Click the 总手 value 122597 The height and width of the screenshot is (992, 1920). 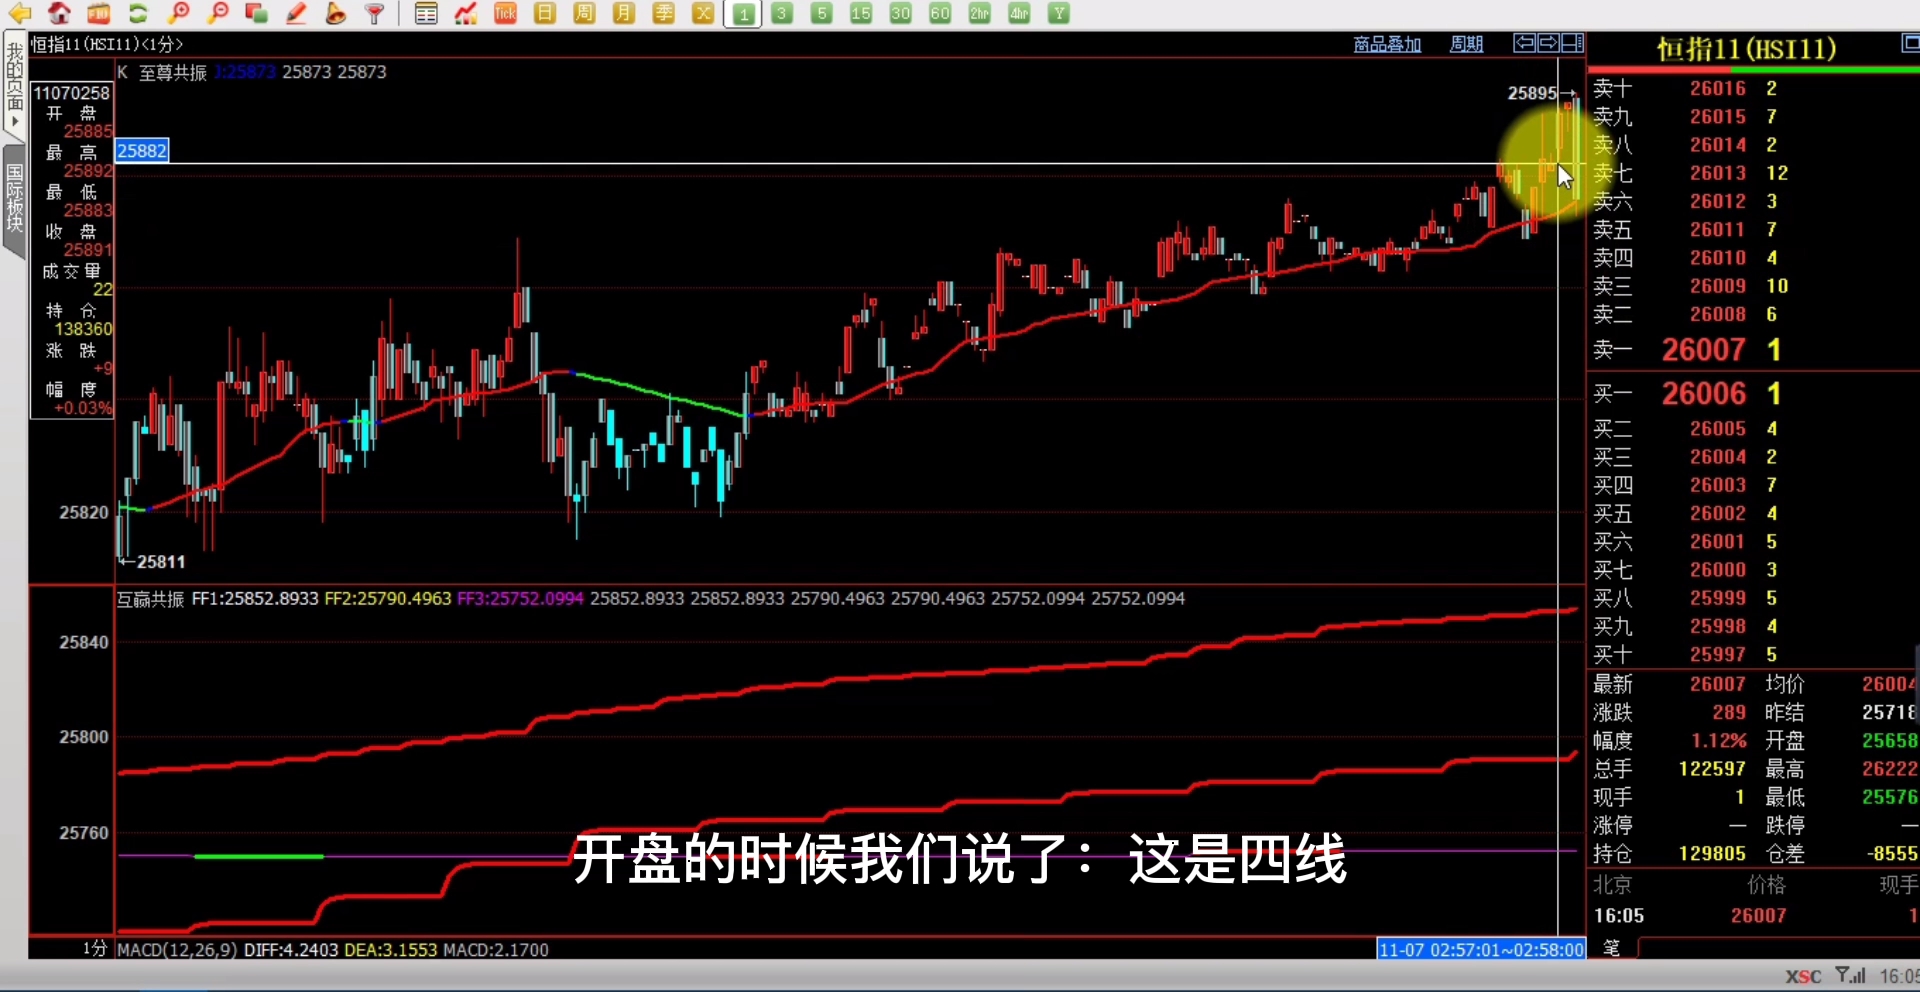[1712, 769]
